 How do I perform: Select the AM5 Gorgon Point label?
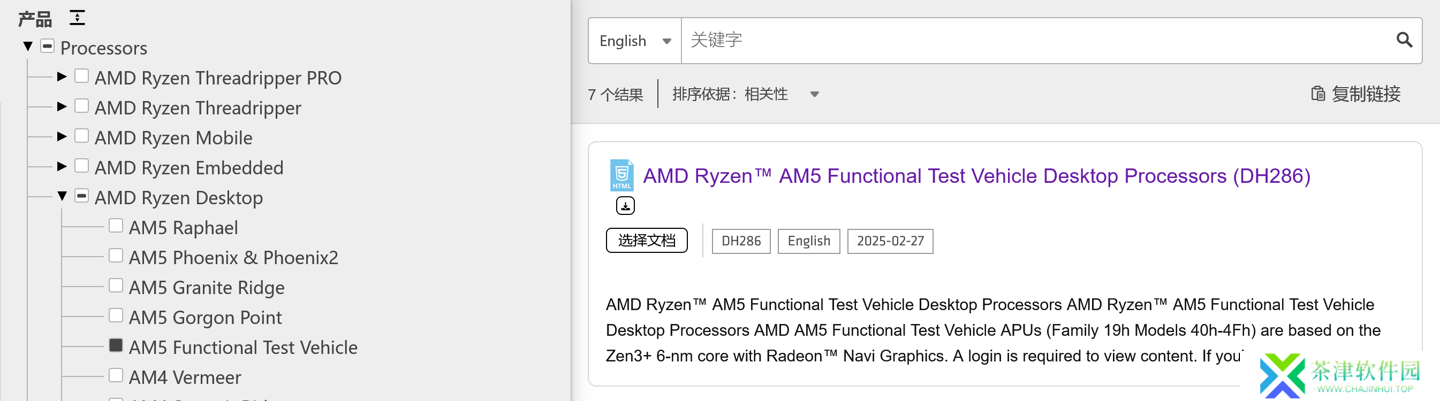click(205, 318)
